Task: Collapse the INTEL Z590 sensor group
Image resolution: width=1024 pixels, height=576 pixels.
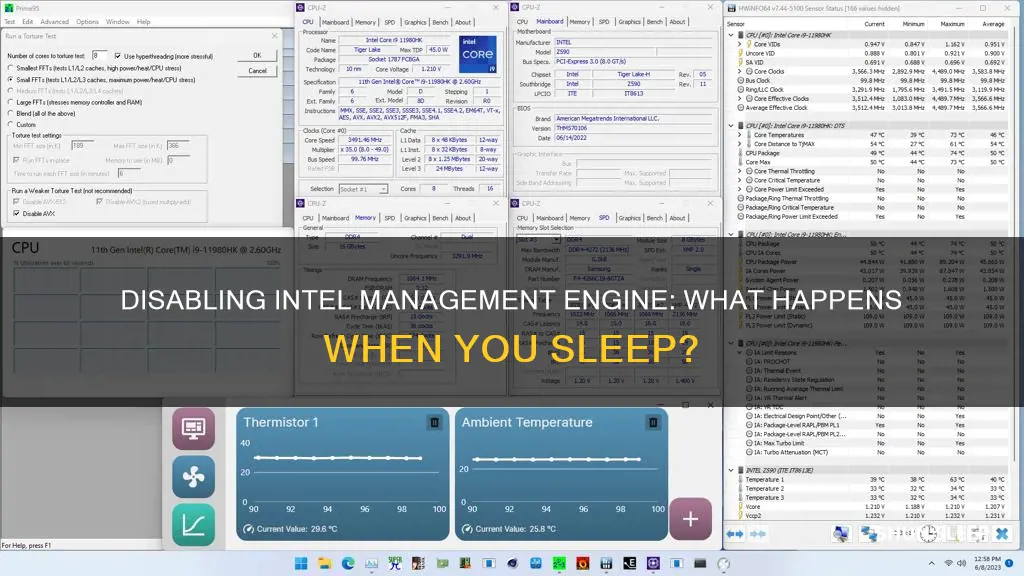Action: [731, 470]
